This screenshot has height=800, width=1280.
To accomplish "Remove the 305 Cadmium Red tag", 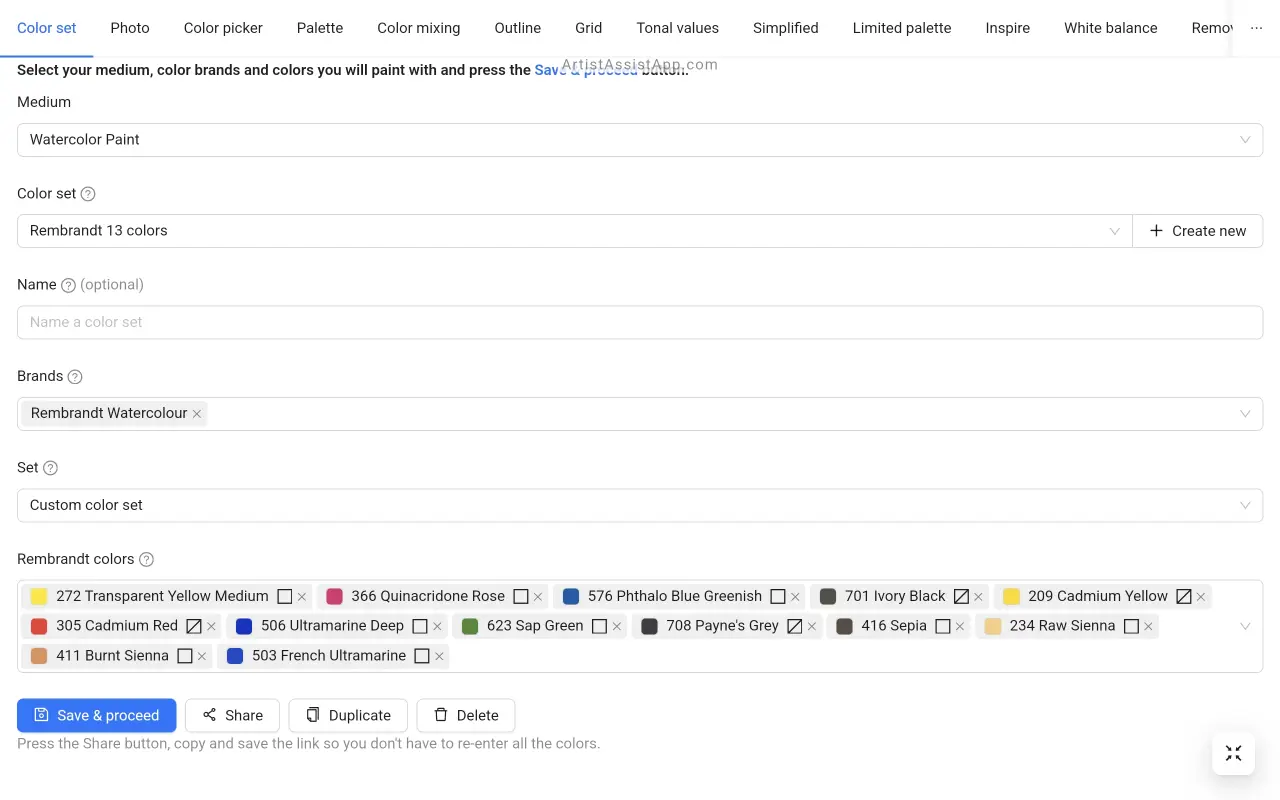I will 211,627.
